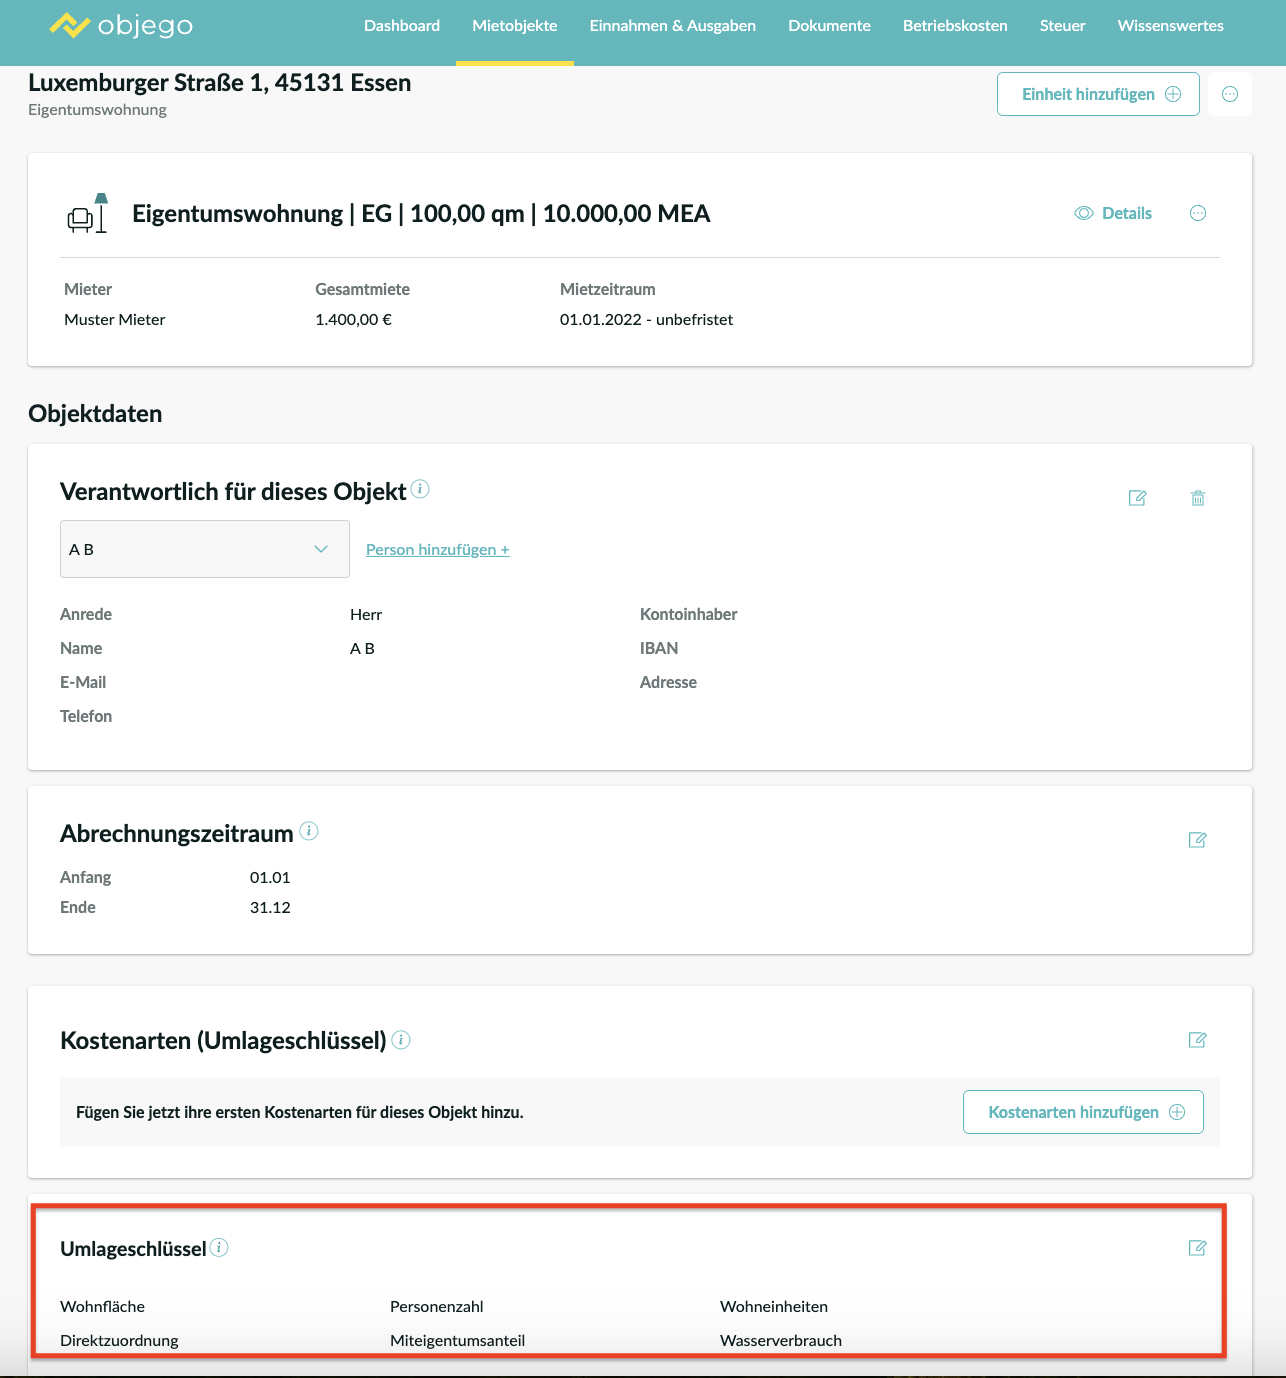This screenshot has height=1378, width=1286.
Task: Show info for Verantwortlich für dieses Objekt
Action: coord(421,489)
